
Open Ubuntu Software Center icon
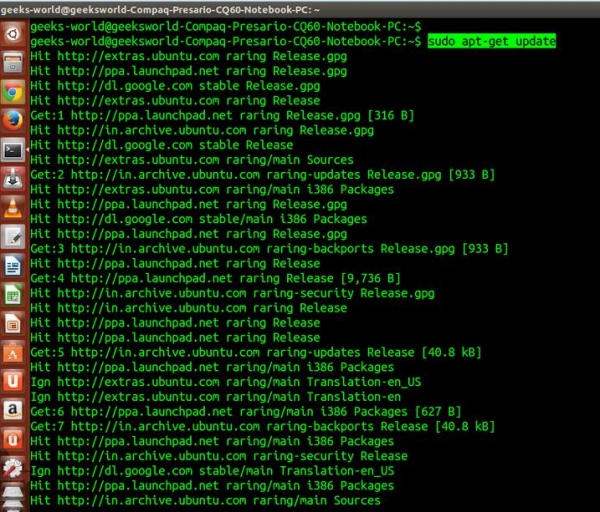pos(13,353)
